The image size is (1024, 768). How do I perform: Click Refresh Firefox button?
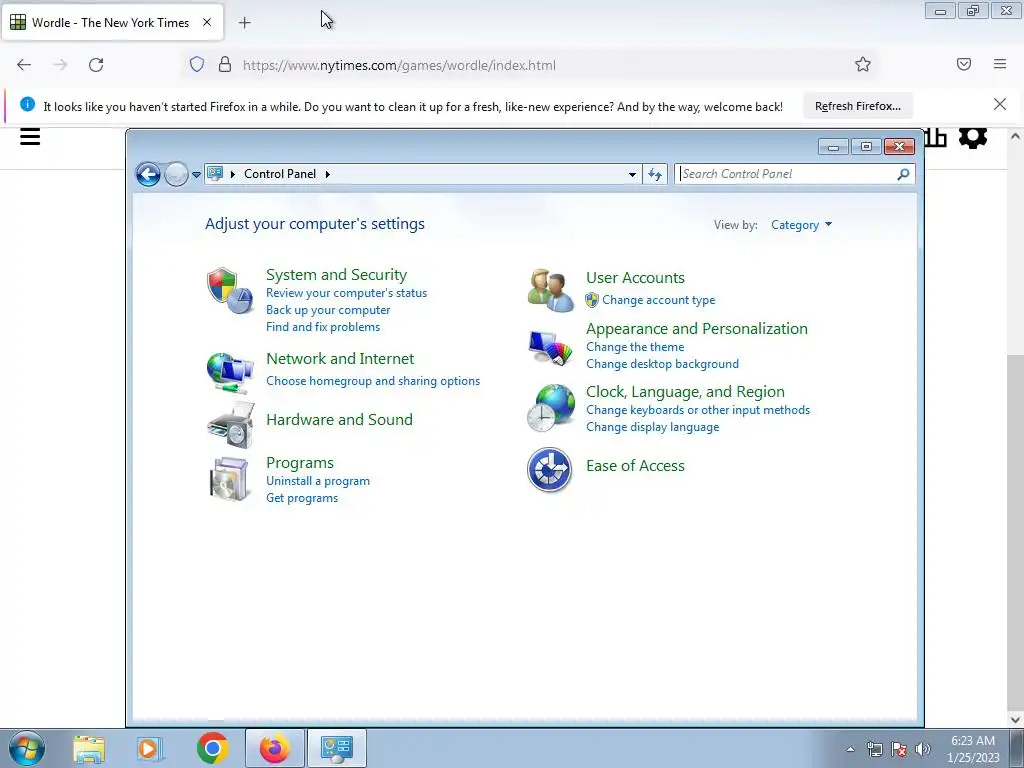tap(857, 106)
